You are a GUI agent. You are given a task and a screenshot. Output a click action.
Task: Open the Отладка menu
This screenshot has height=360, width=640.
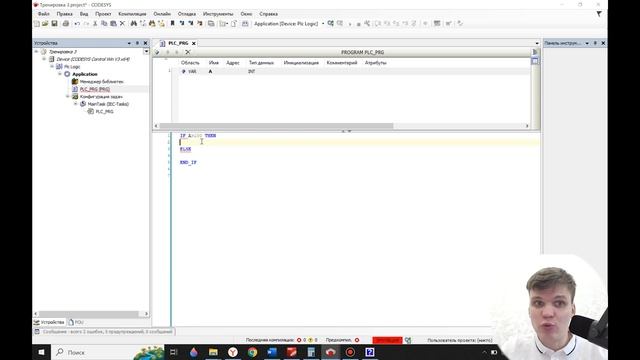pos(187,14)
